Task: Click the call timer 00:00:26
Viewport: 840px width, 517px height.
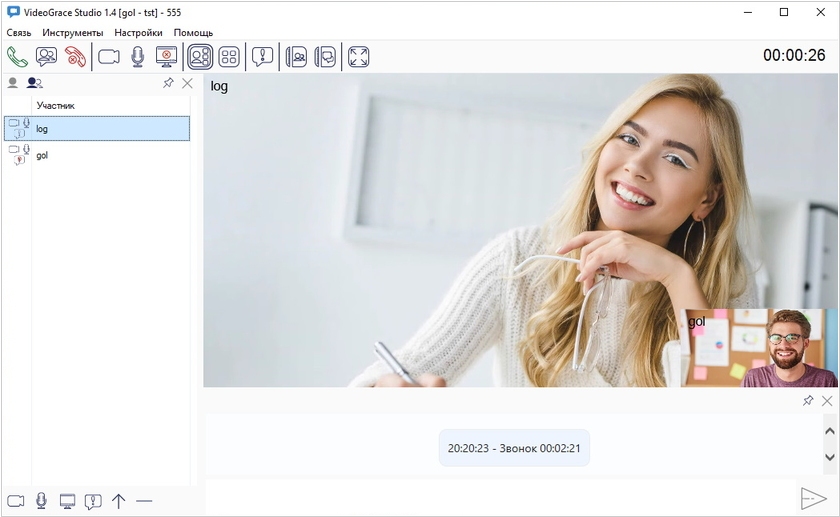Action: (x=794, y=55)
